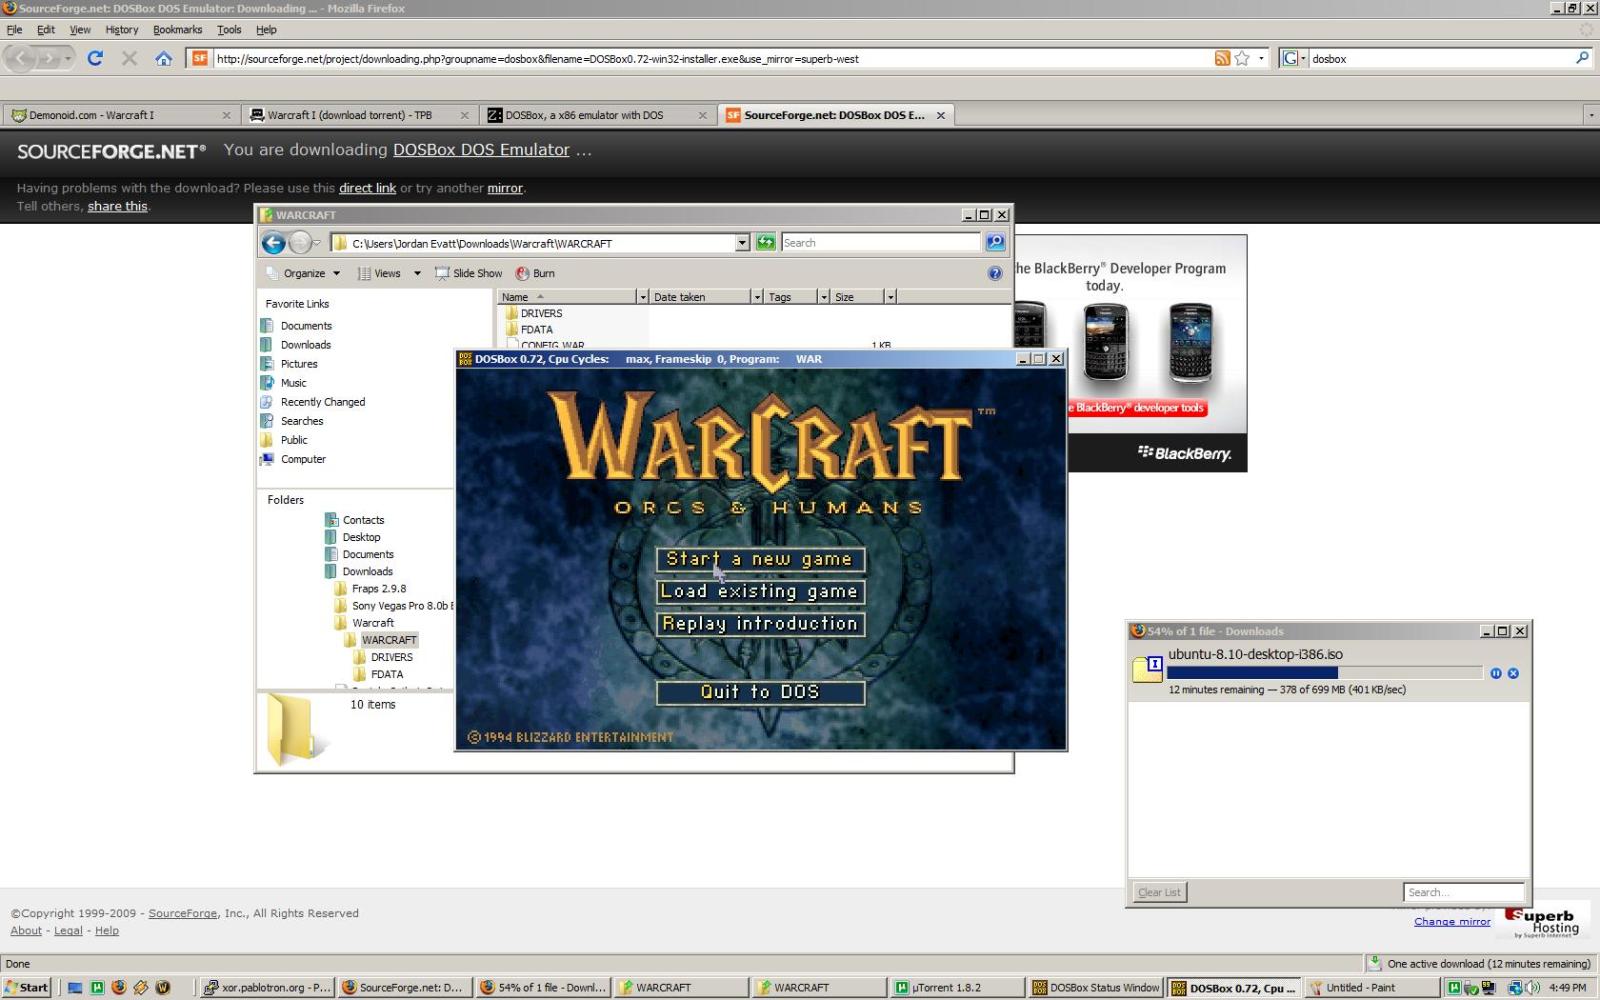Refresh the Explorer folder path
1600x1000 pixels.
[x=765, y=243]
